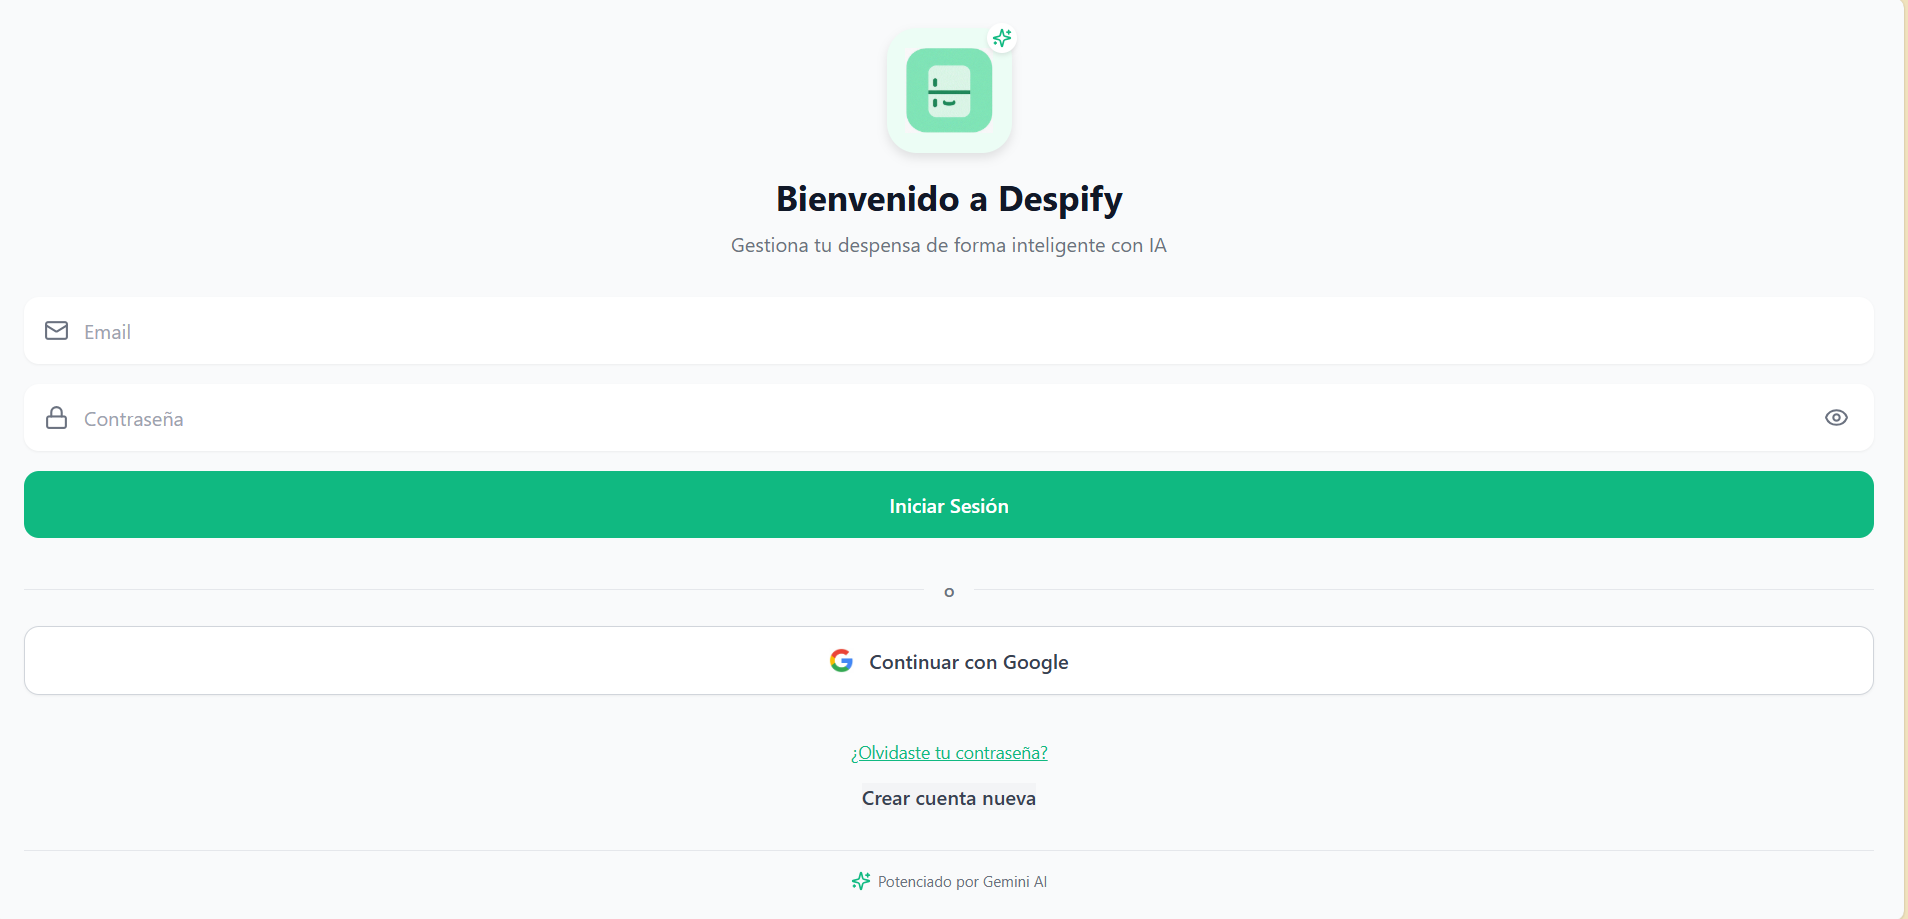Image resolution: width=1908 pixels, height=919 pixels.
Task: Open the ¿Olvidaste tu contraseña? link
Action: (x=949, y=753)
